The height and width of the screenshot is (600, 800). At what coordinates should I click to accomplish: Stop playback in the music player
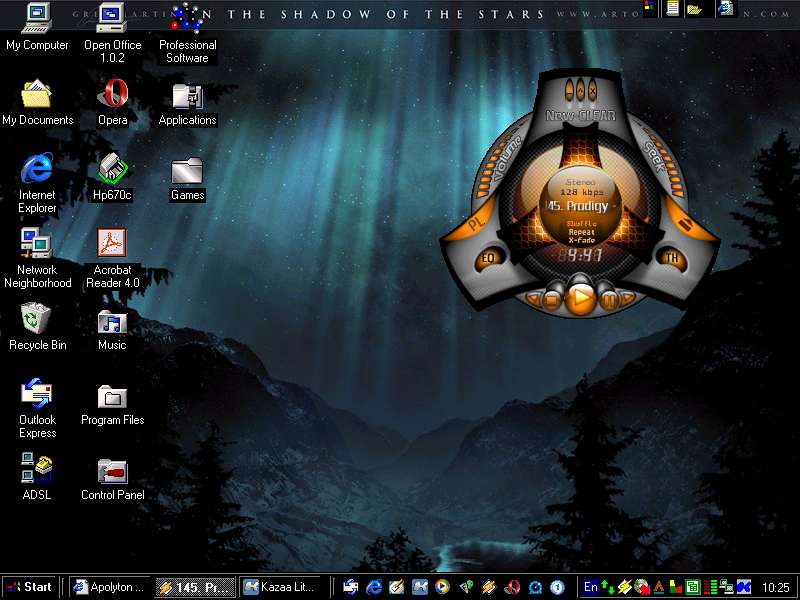pyautogui.click(x=553, y=298)
